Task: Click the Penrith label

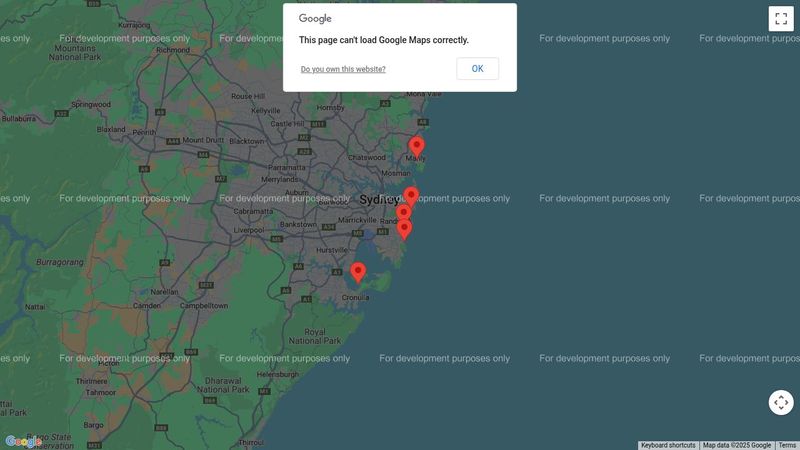Action: point(144,132)
